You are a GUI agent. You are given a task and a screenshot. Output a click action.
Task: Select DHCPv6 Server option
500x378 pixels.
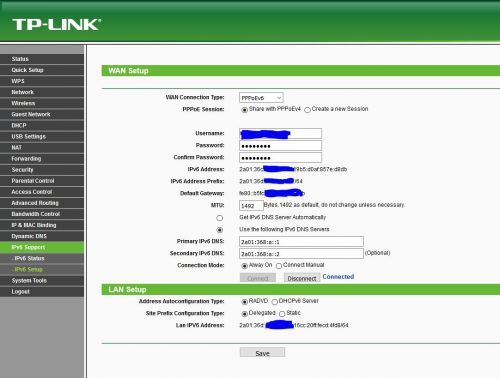274,302
